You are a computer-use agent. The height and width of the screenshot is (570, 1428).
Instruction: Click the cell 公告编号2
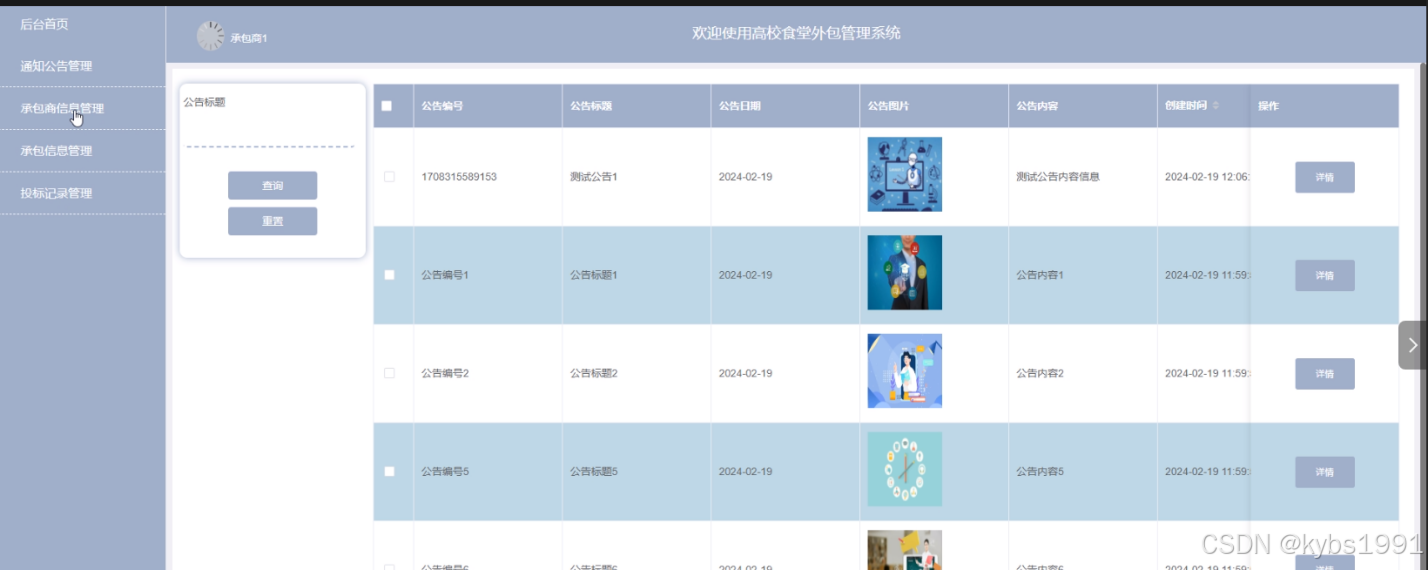coord(445,373)
